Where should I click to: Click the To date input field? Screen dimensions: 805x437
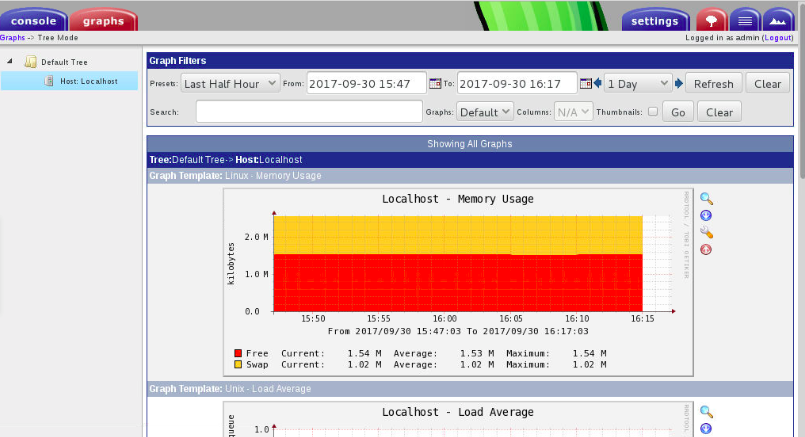[517, 84]
